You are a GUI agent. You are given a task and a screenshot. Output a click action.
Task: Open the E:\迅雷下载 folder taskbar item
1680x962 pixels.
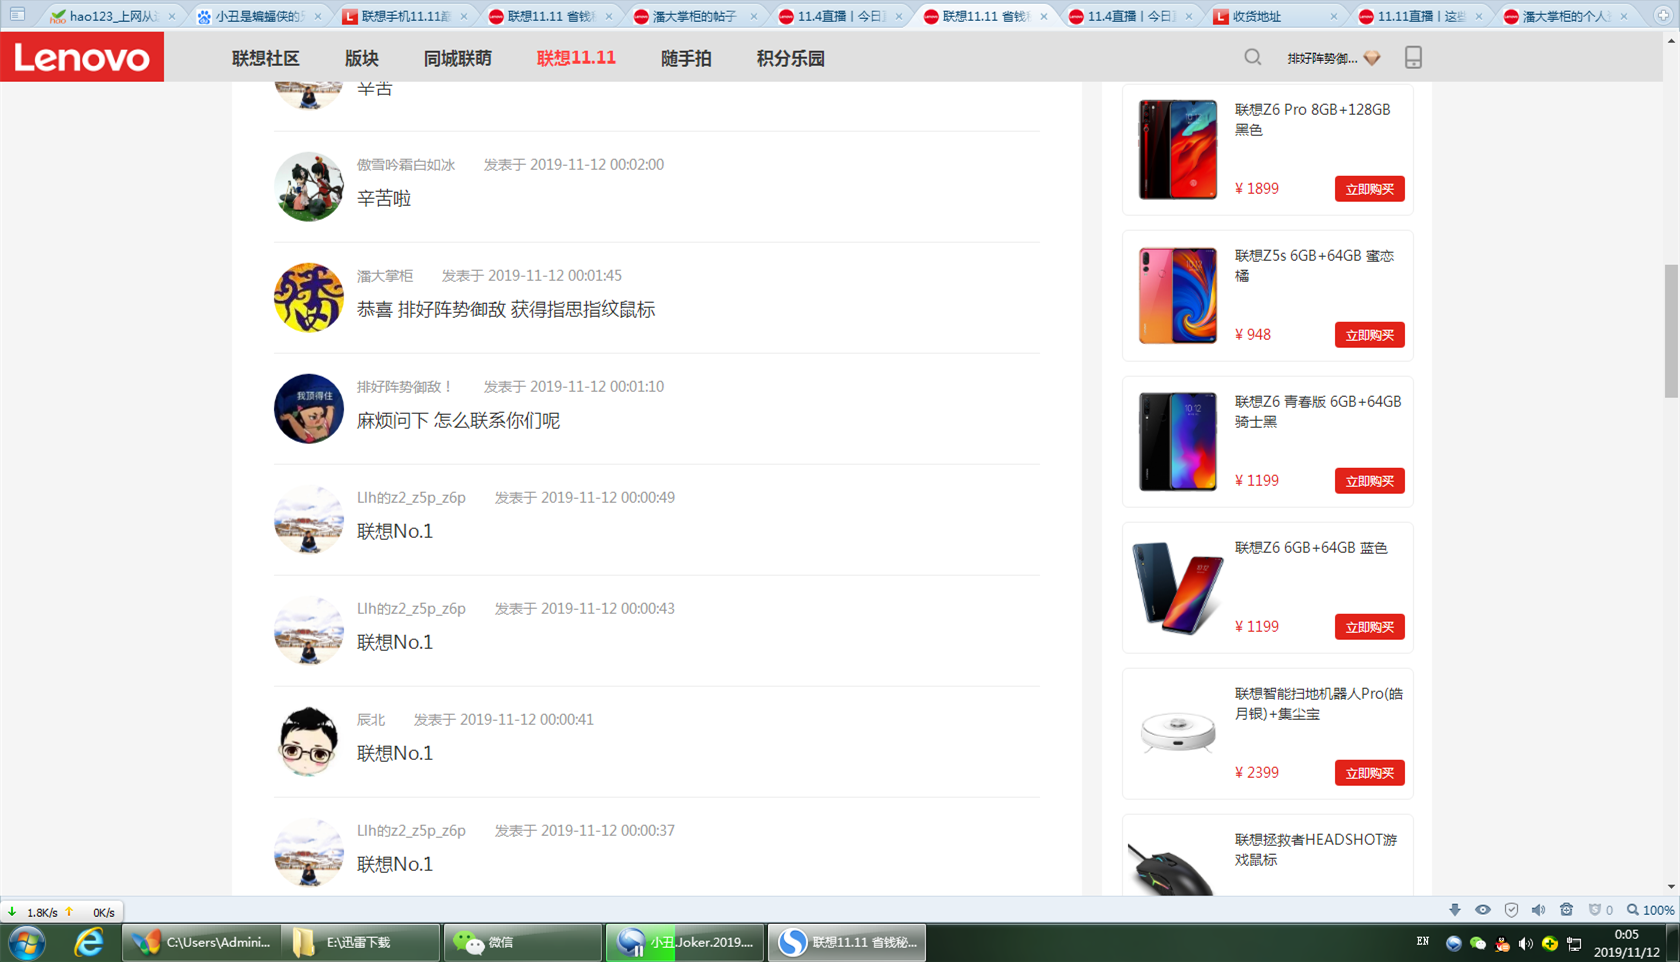point(361,942)
